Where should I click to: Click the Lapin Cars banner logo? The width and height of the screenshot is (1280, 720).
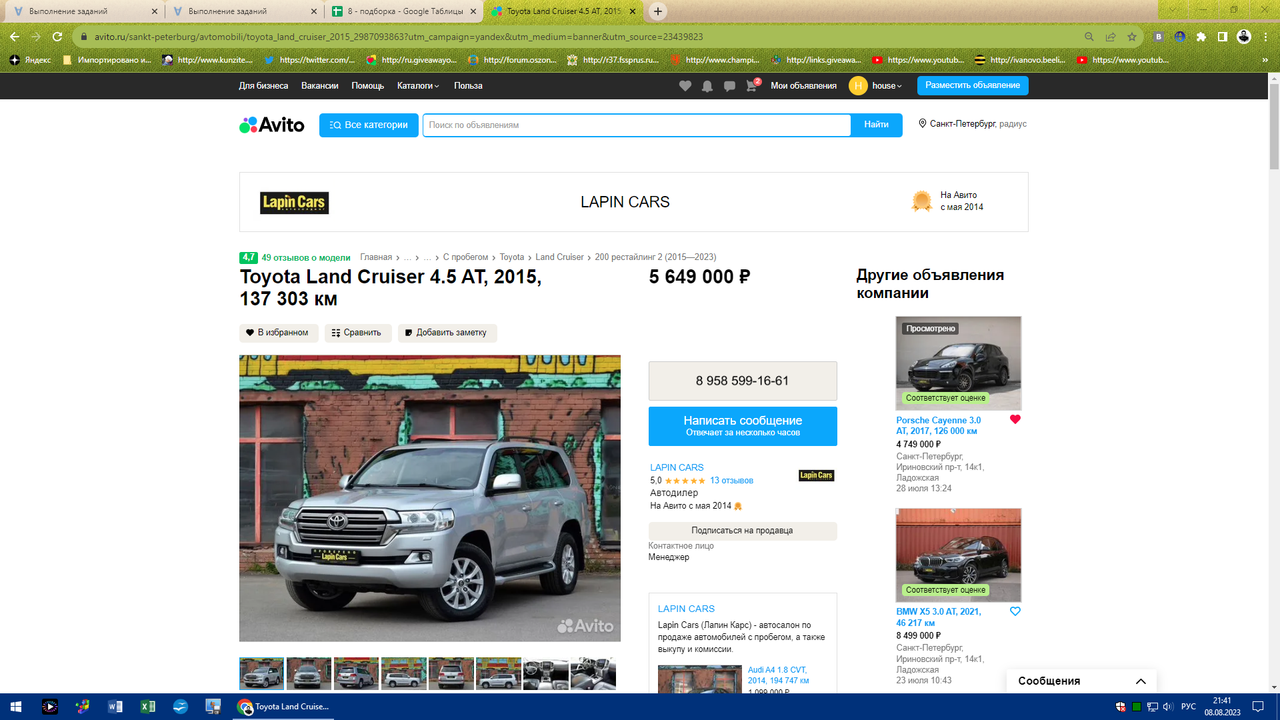[294, 203]
